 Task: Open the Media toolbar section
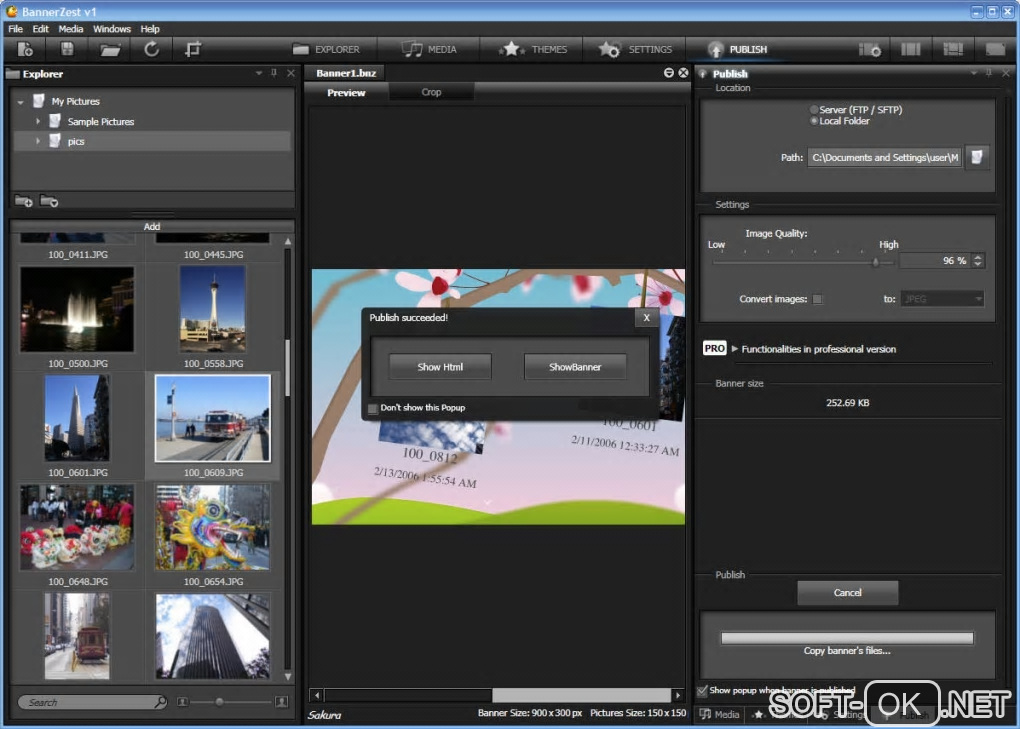click(429, 49)
